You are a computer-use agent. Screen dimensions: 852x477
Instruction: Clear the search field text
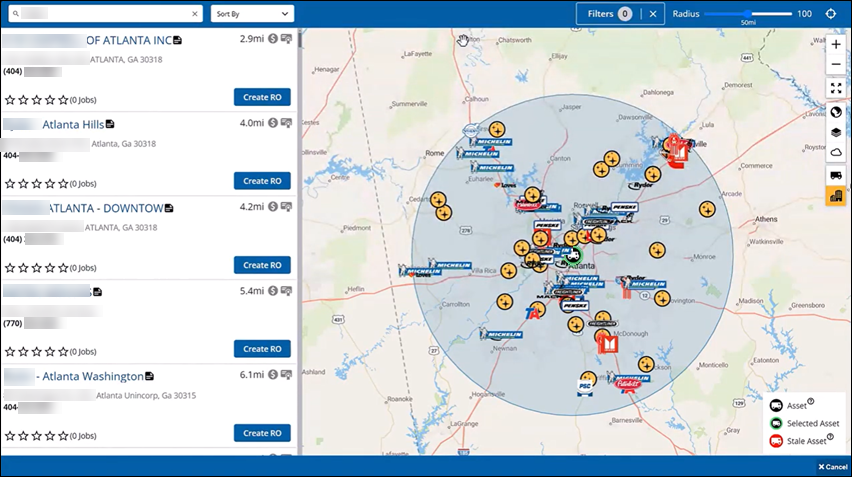(195, 14)
